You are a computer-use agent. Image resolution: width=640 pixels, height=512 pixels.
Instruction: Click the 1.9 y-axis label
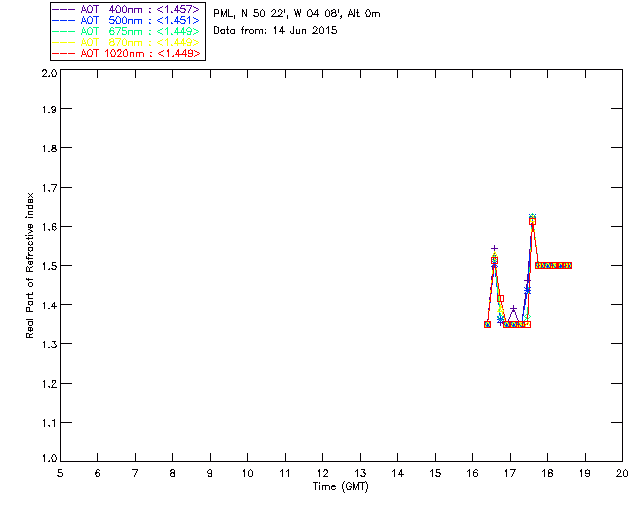click(49, 109)
